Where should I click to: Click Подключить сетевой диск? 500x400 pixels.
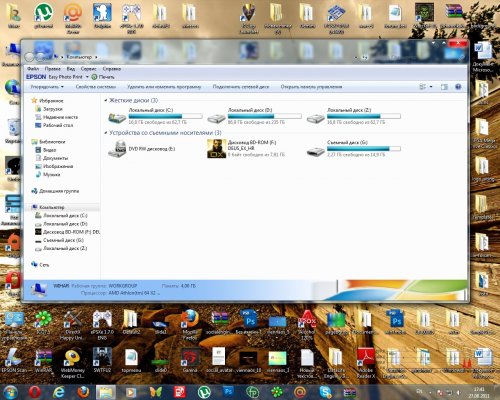tap(241, 87)
